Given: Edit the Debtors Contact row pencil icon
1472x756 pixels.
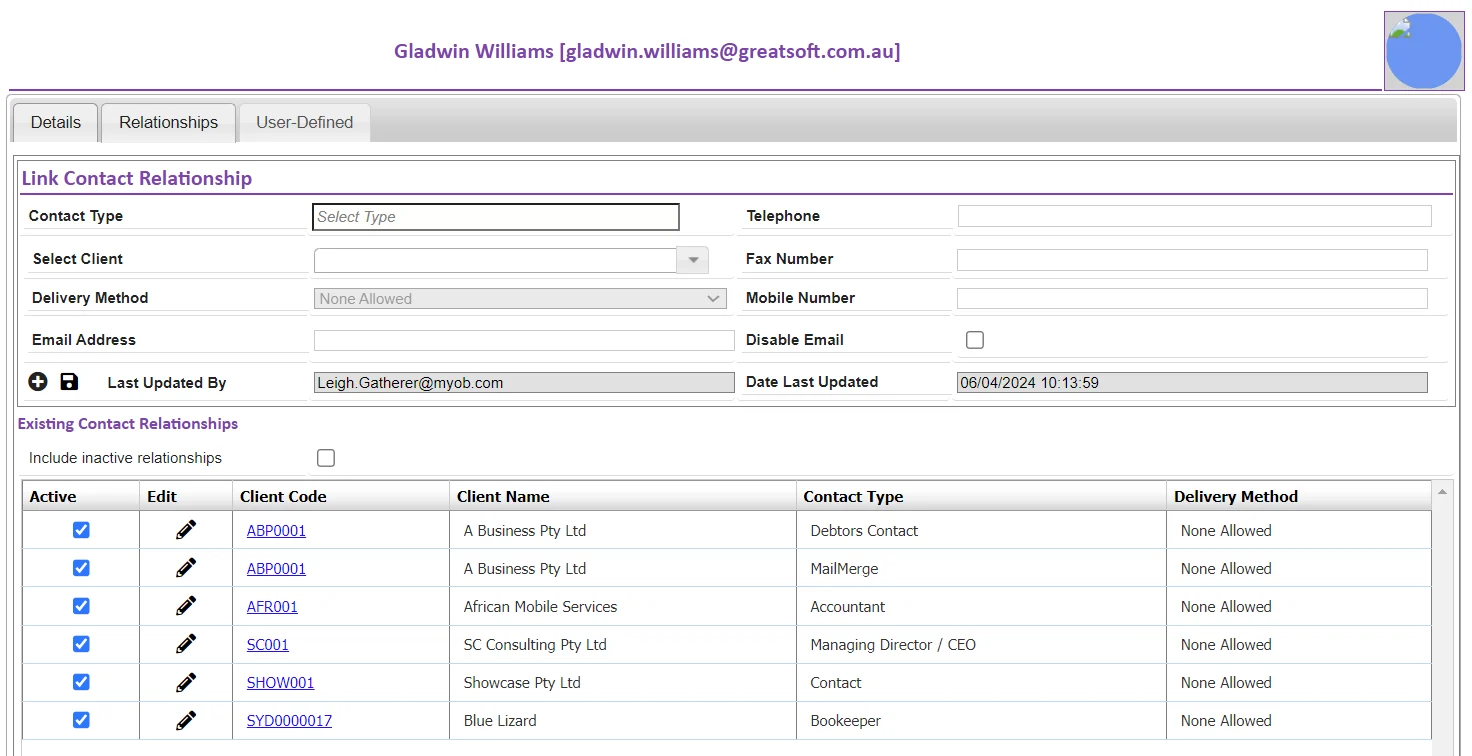Looking at the screenshot, I should pos(186,530).
